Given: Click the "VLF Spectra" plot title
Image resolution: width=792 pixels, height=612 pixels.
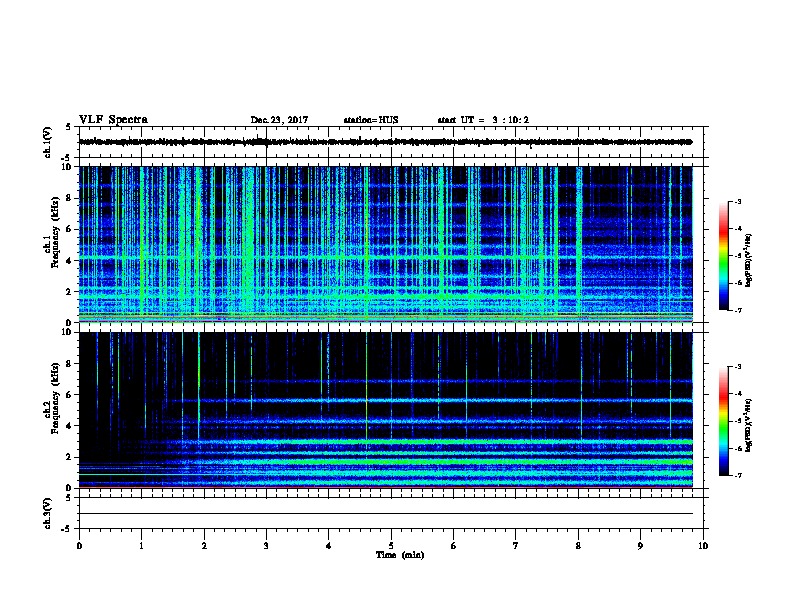Looking at the screenshot, I should [x=113, y=120].
